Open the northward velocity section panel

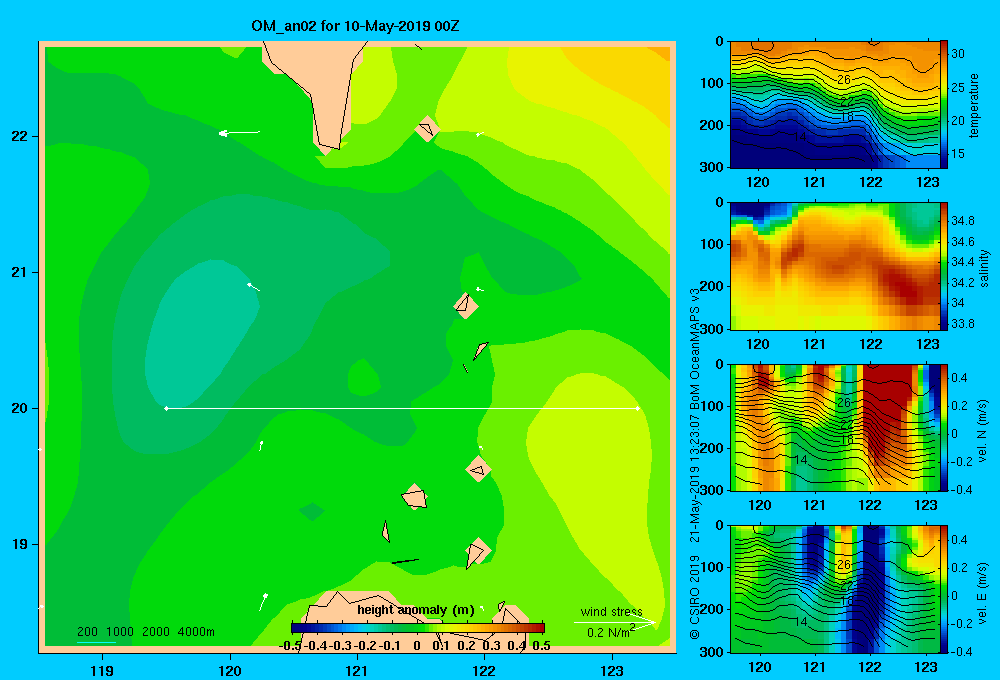pyautogui.click(x=834, y=427)
